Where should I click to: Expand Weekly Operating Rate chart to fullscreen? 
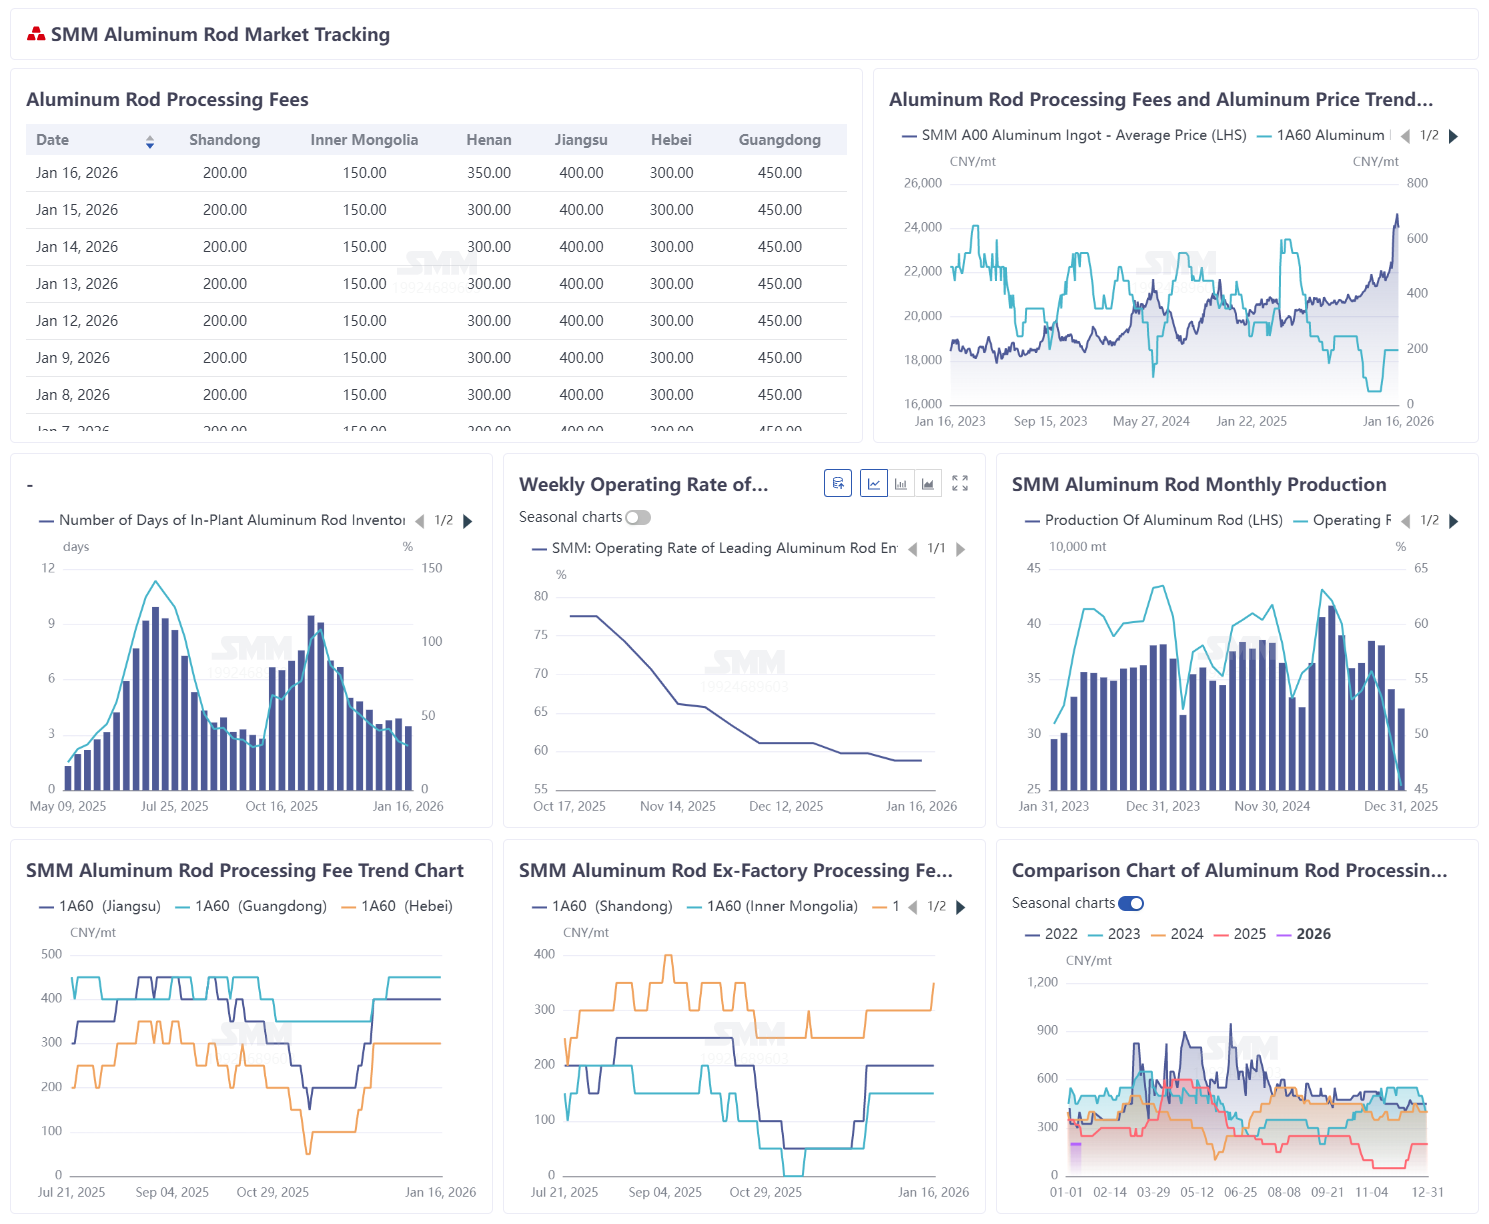point(960,484)
